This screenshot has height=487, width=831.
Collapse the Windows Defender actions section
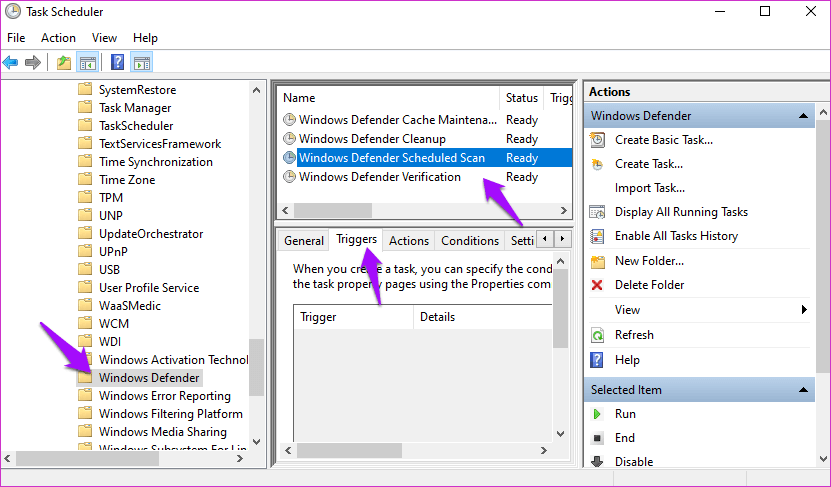[x=803, y=116]
